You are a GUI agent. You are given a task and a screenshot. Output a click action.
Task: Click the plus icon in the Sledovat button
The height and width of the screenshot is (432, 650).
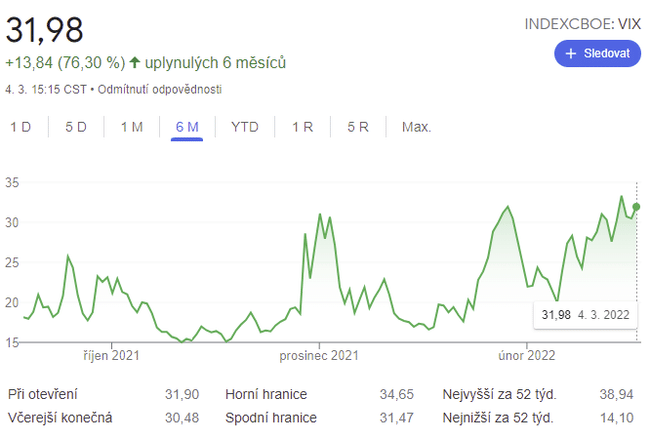[x=571, y=54]
